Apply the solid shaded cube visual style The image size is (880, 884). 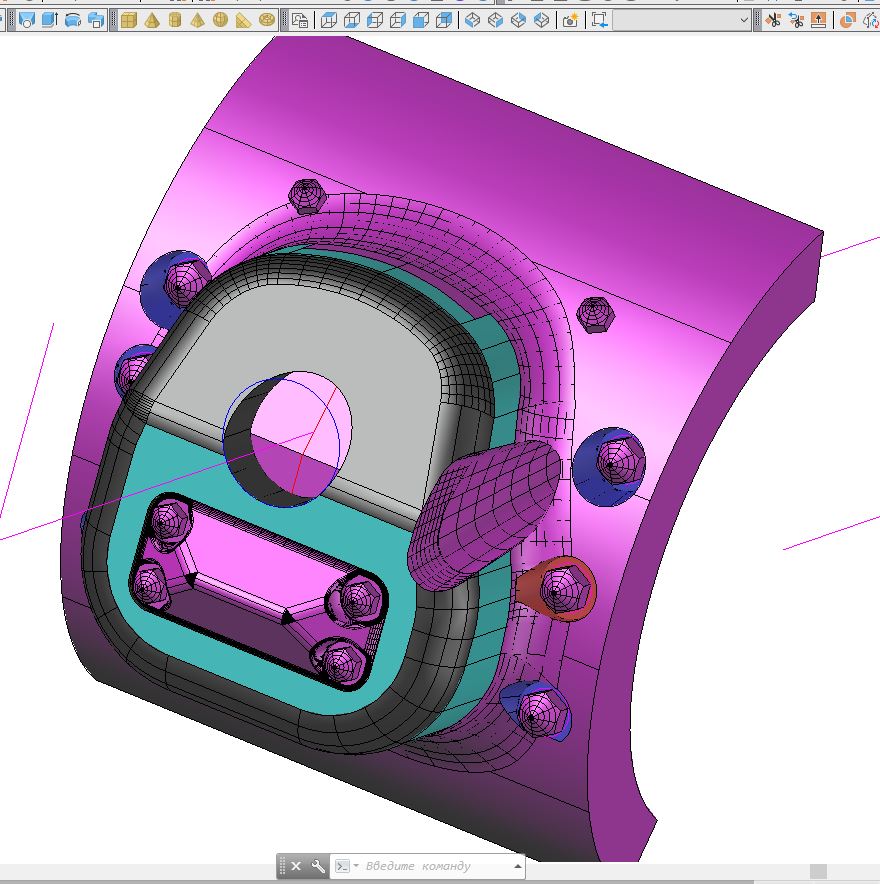pyautogui.click(x=421, y=21)
